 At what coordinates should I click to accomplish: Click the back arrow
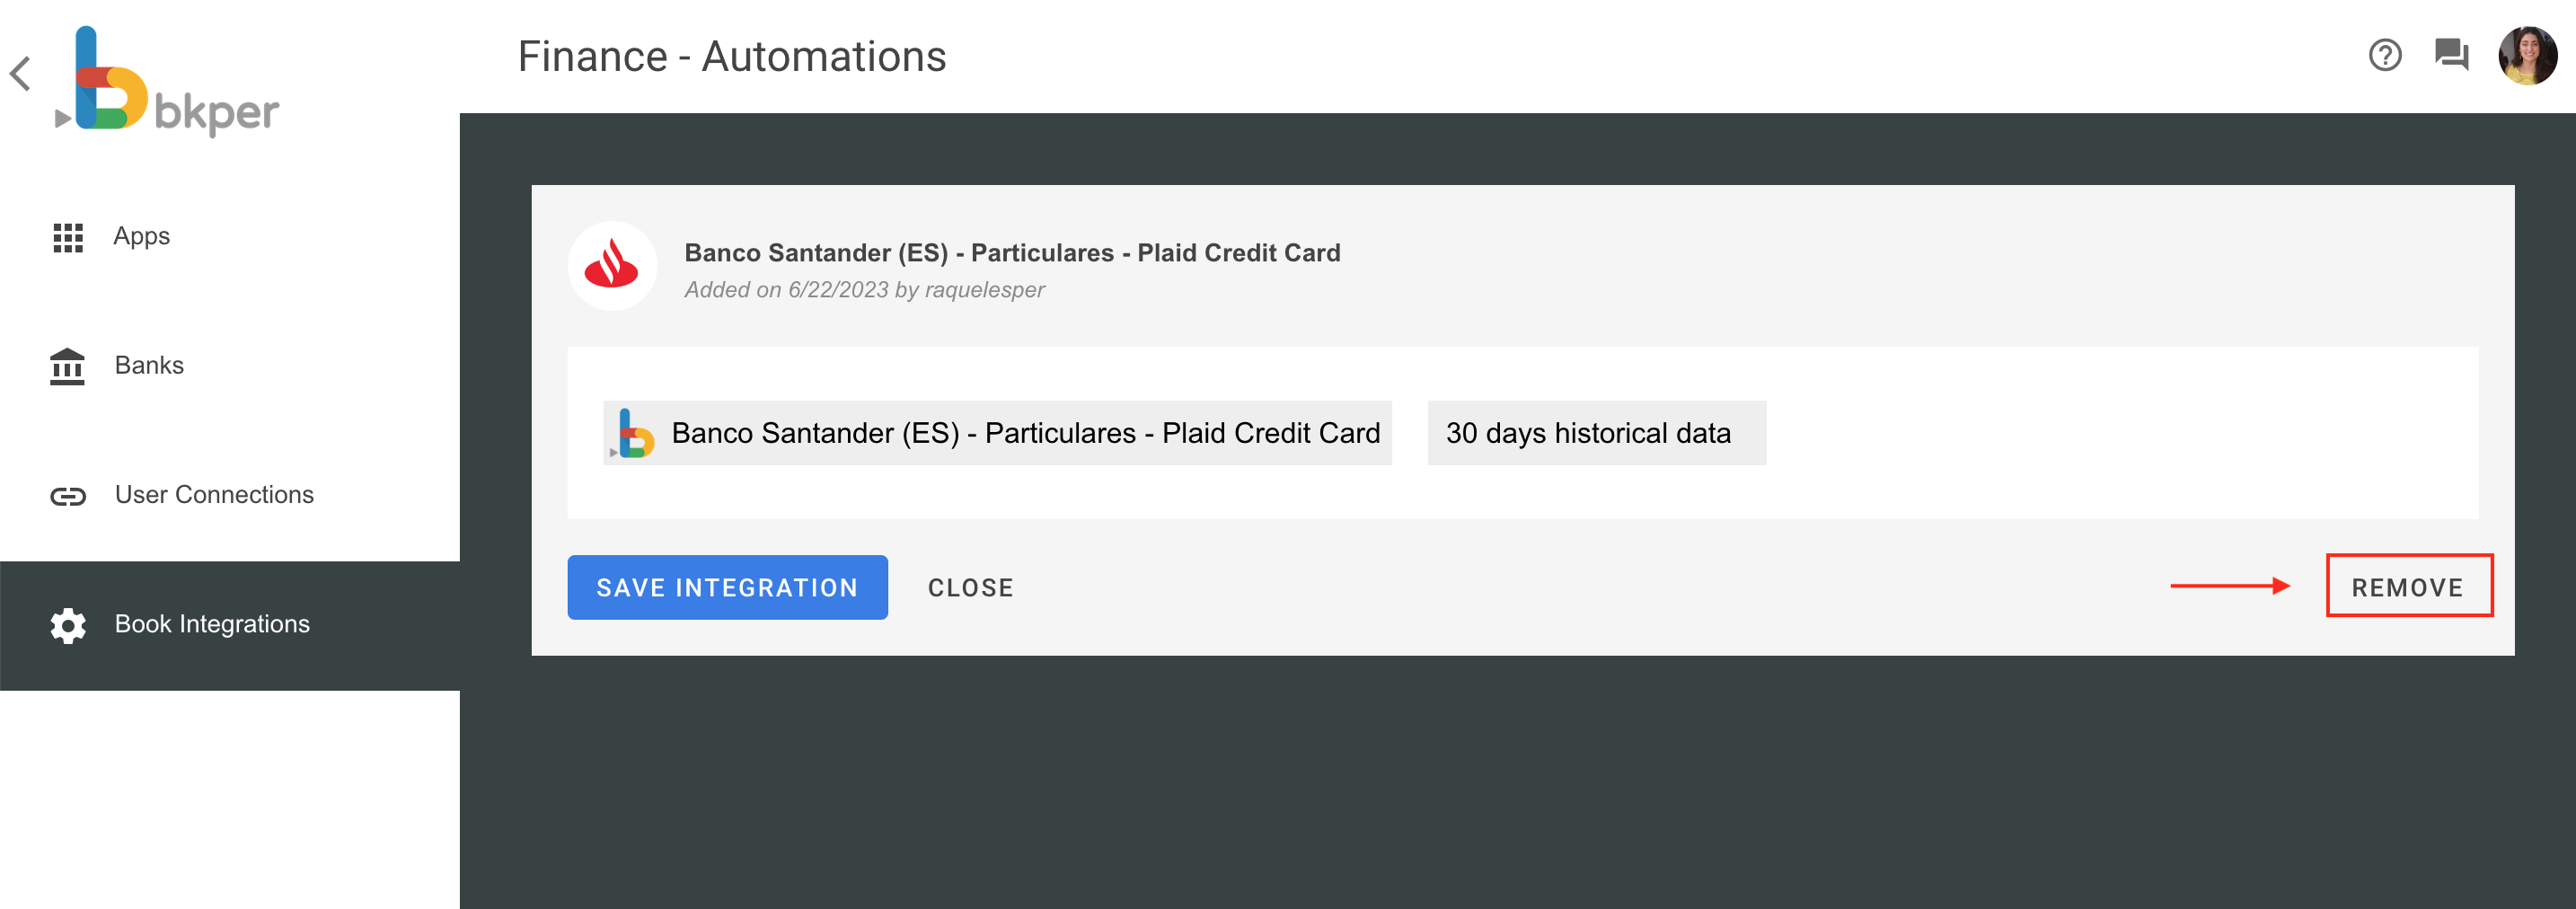[21, 74]
